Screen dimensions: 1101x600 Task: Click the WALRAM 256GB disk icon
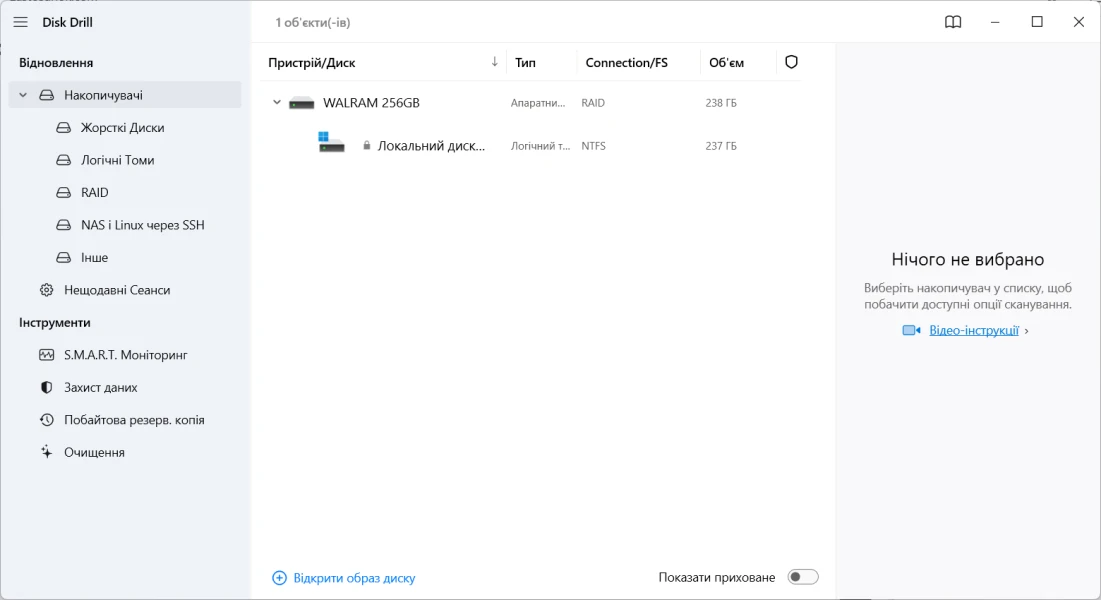click(x=301, y=103)
